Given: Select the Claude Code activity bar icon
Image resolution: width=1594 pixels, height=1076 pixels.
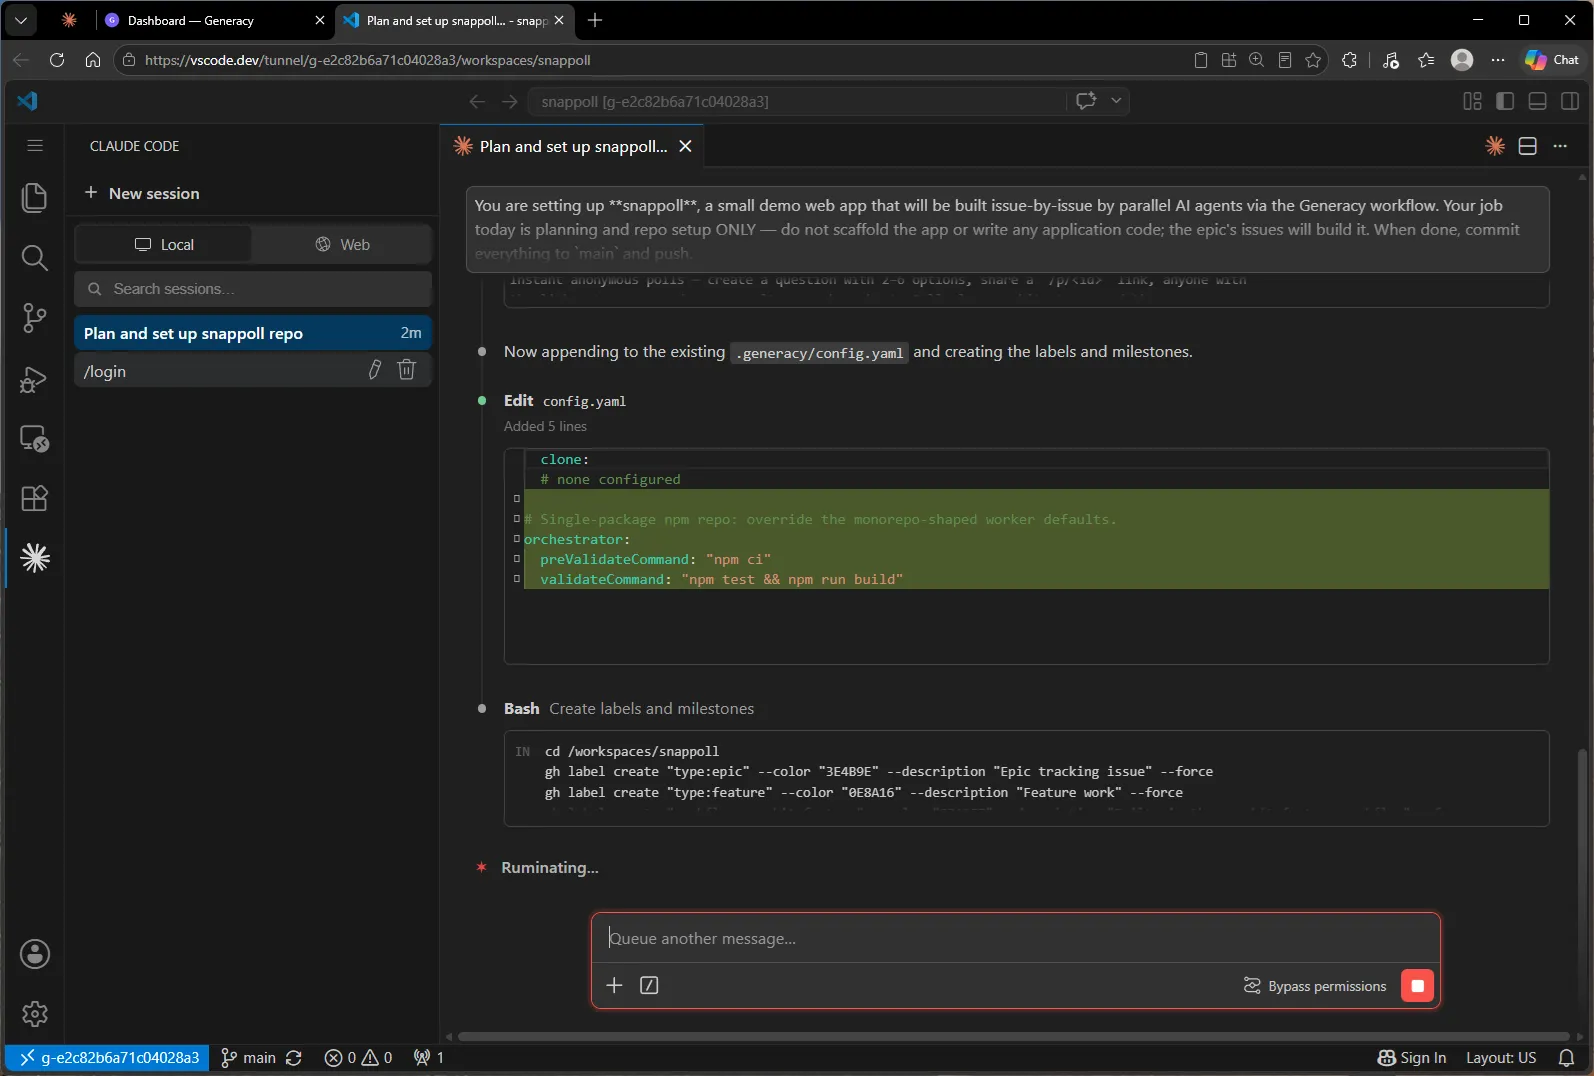Looking at the screenshot, I should (x=35, y=558).
